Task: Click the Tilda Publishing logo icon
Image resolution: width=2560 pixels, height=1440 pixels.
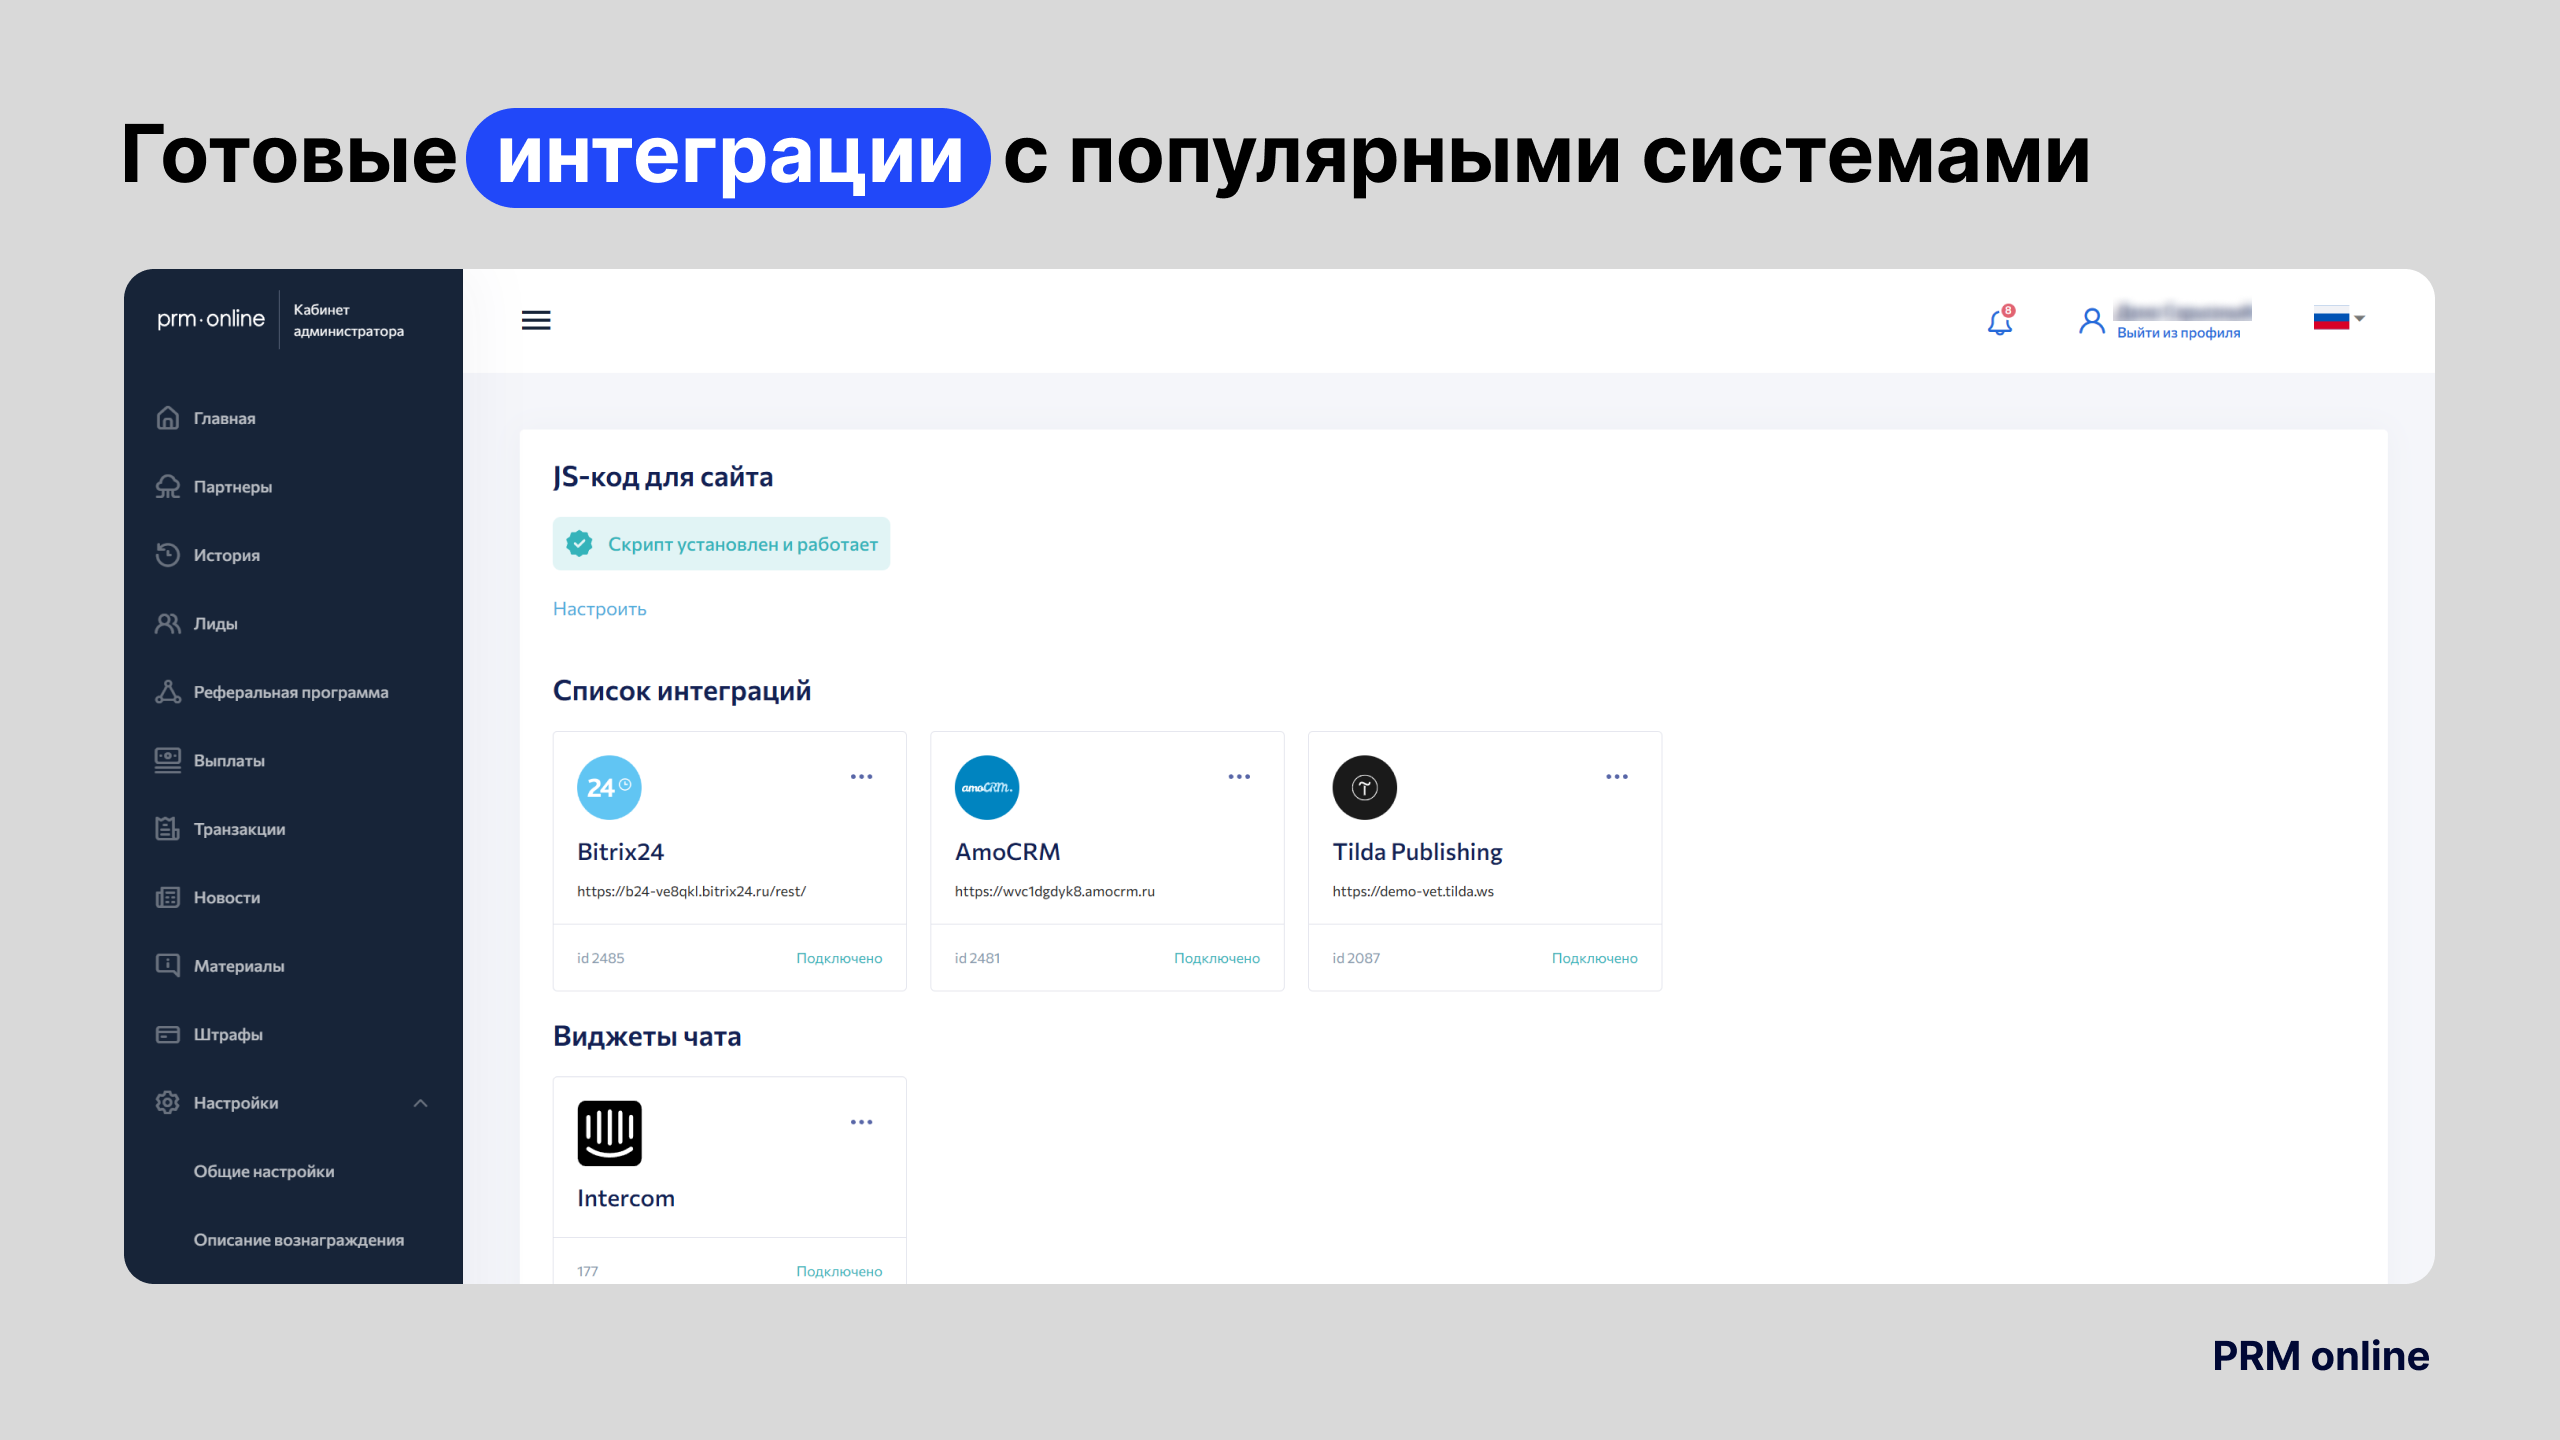Action: (1365, 787)
